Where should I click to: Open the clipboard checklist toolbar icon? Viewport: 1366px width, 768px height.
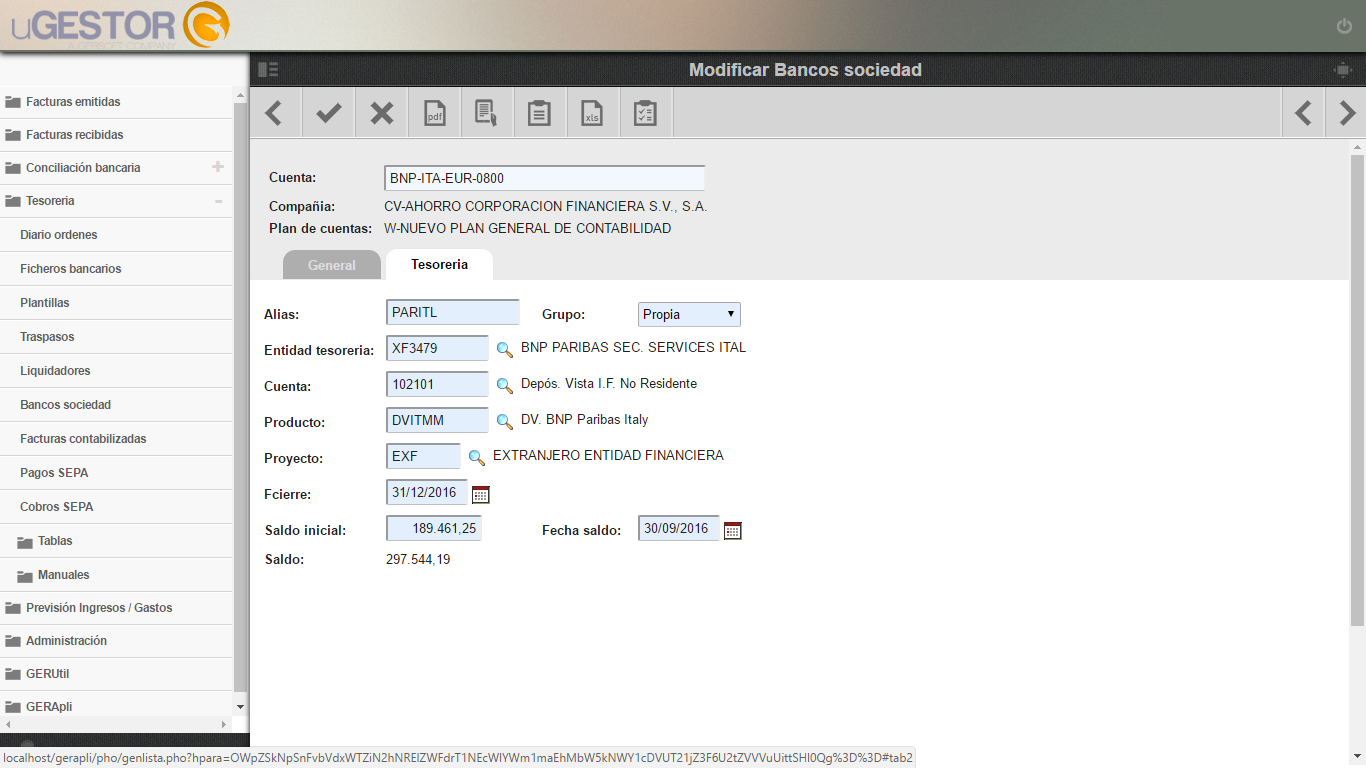(646, 113)
